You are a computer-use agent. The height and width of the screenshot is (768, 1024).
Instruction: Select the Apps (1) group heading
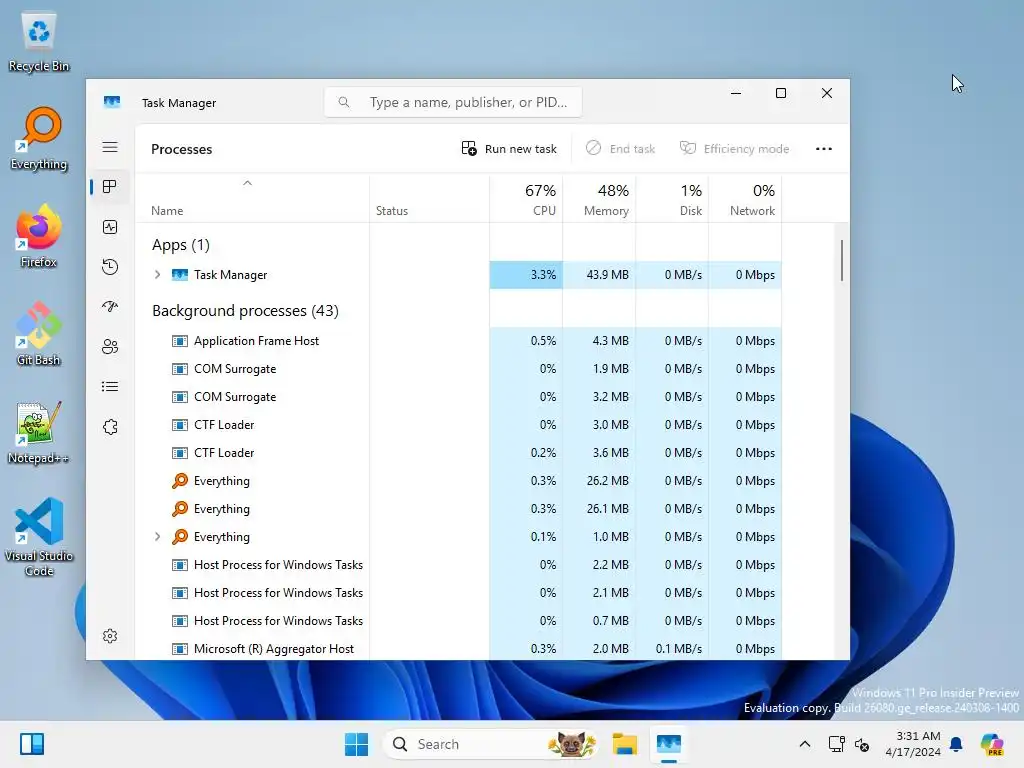181,245
